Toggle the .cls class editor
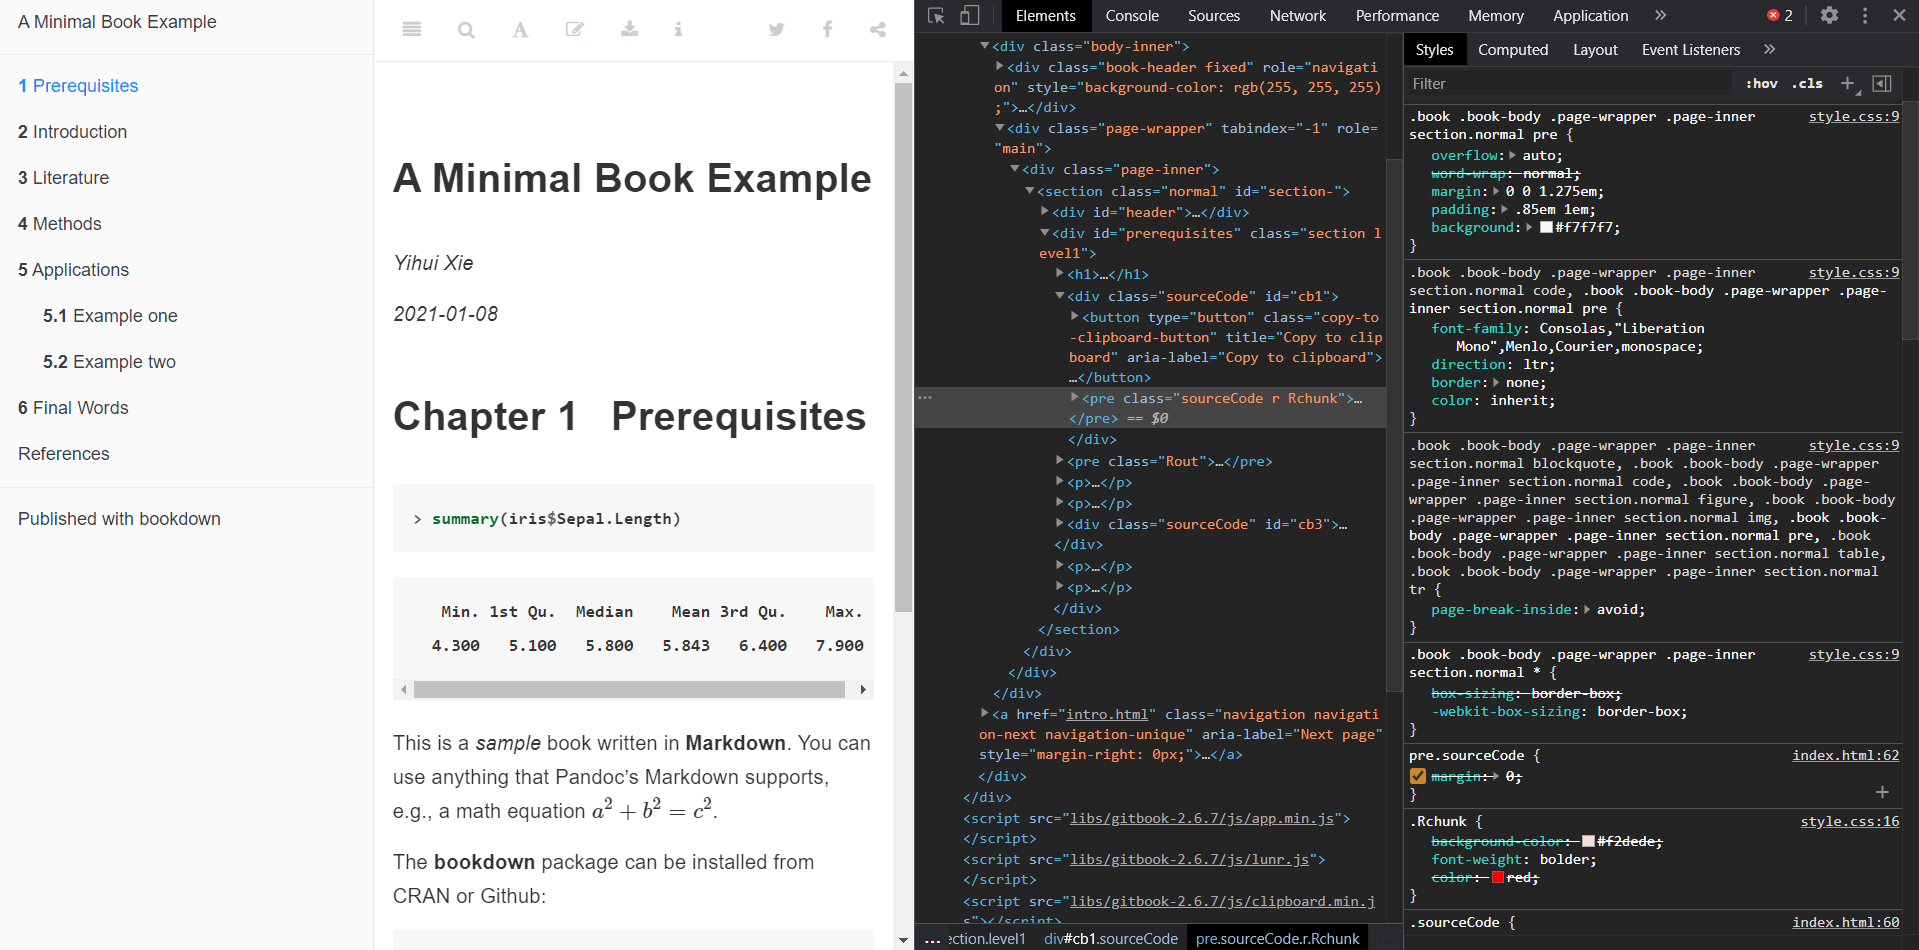The width and height of the screenshot is (1919, 950). [1807, 84]
